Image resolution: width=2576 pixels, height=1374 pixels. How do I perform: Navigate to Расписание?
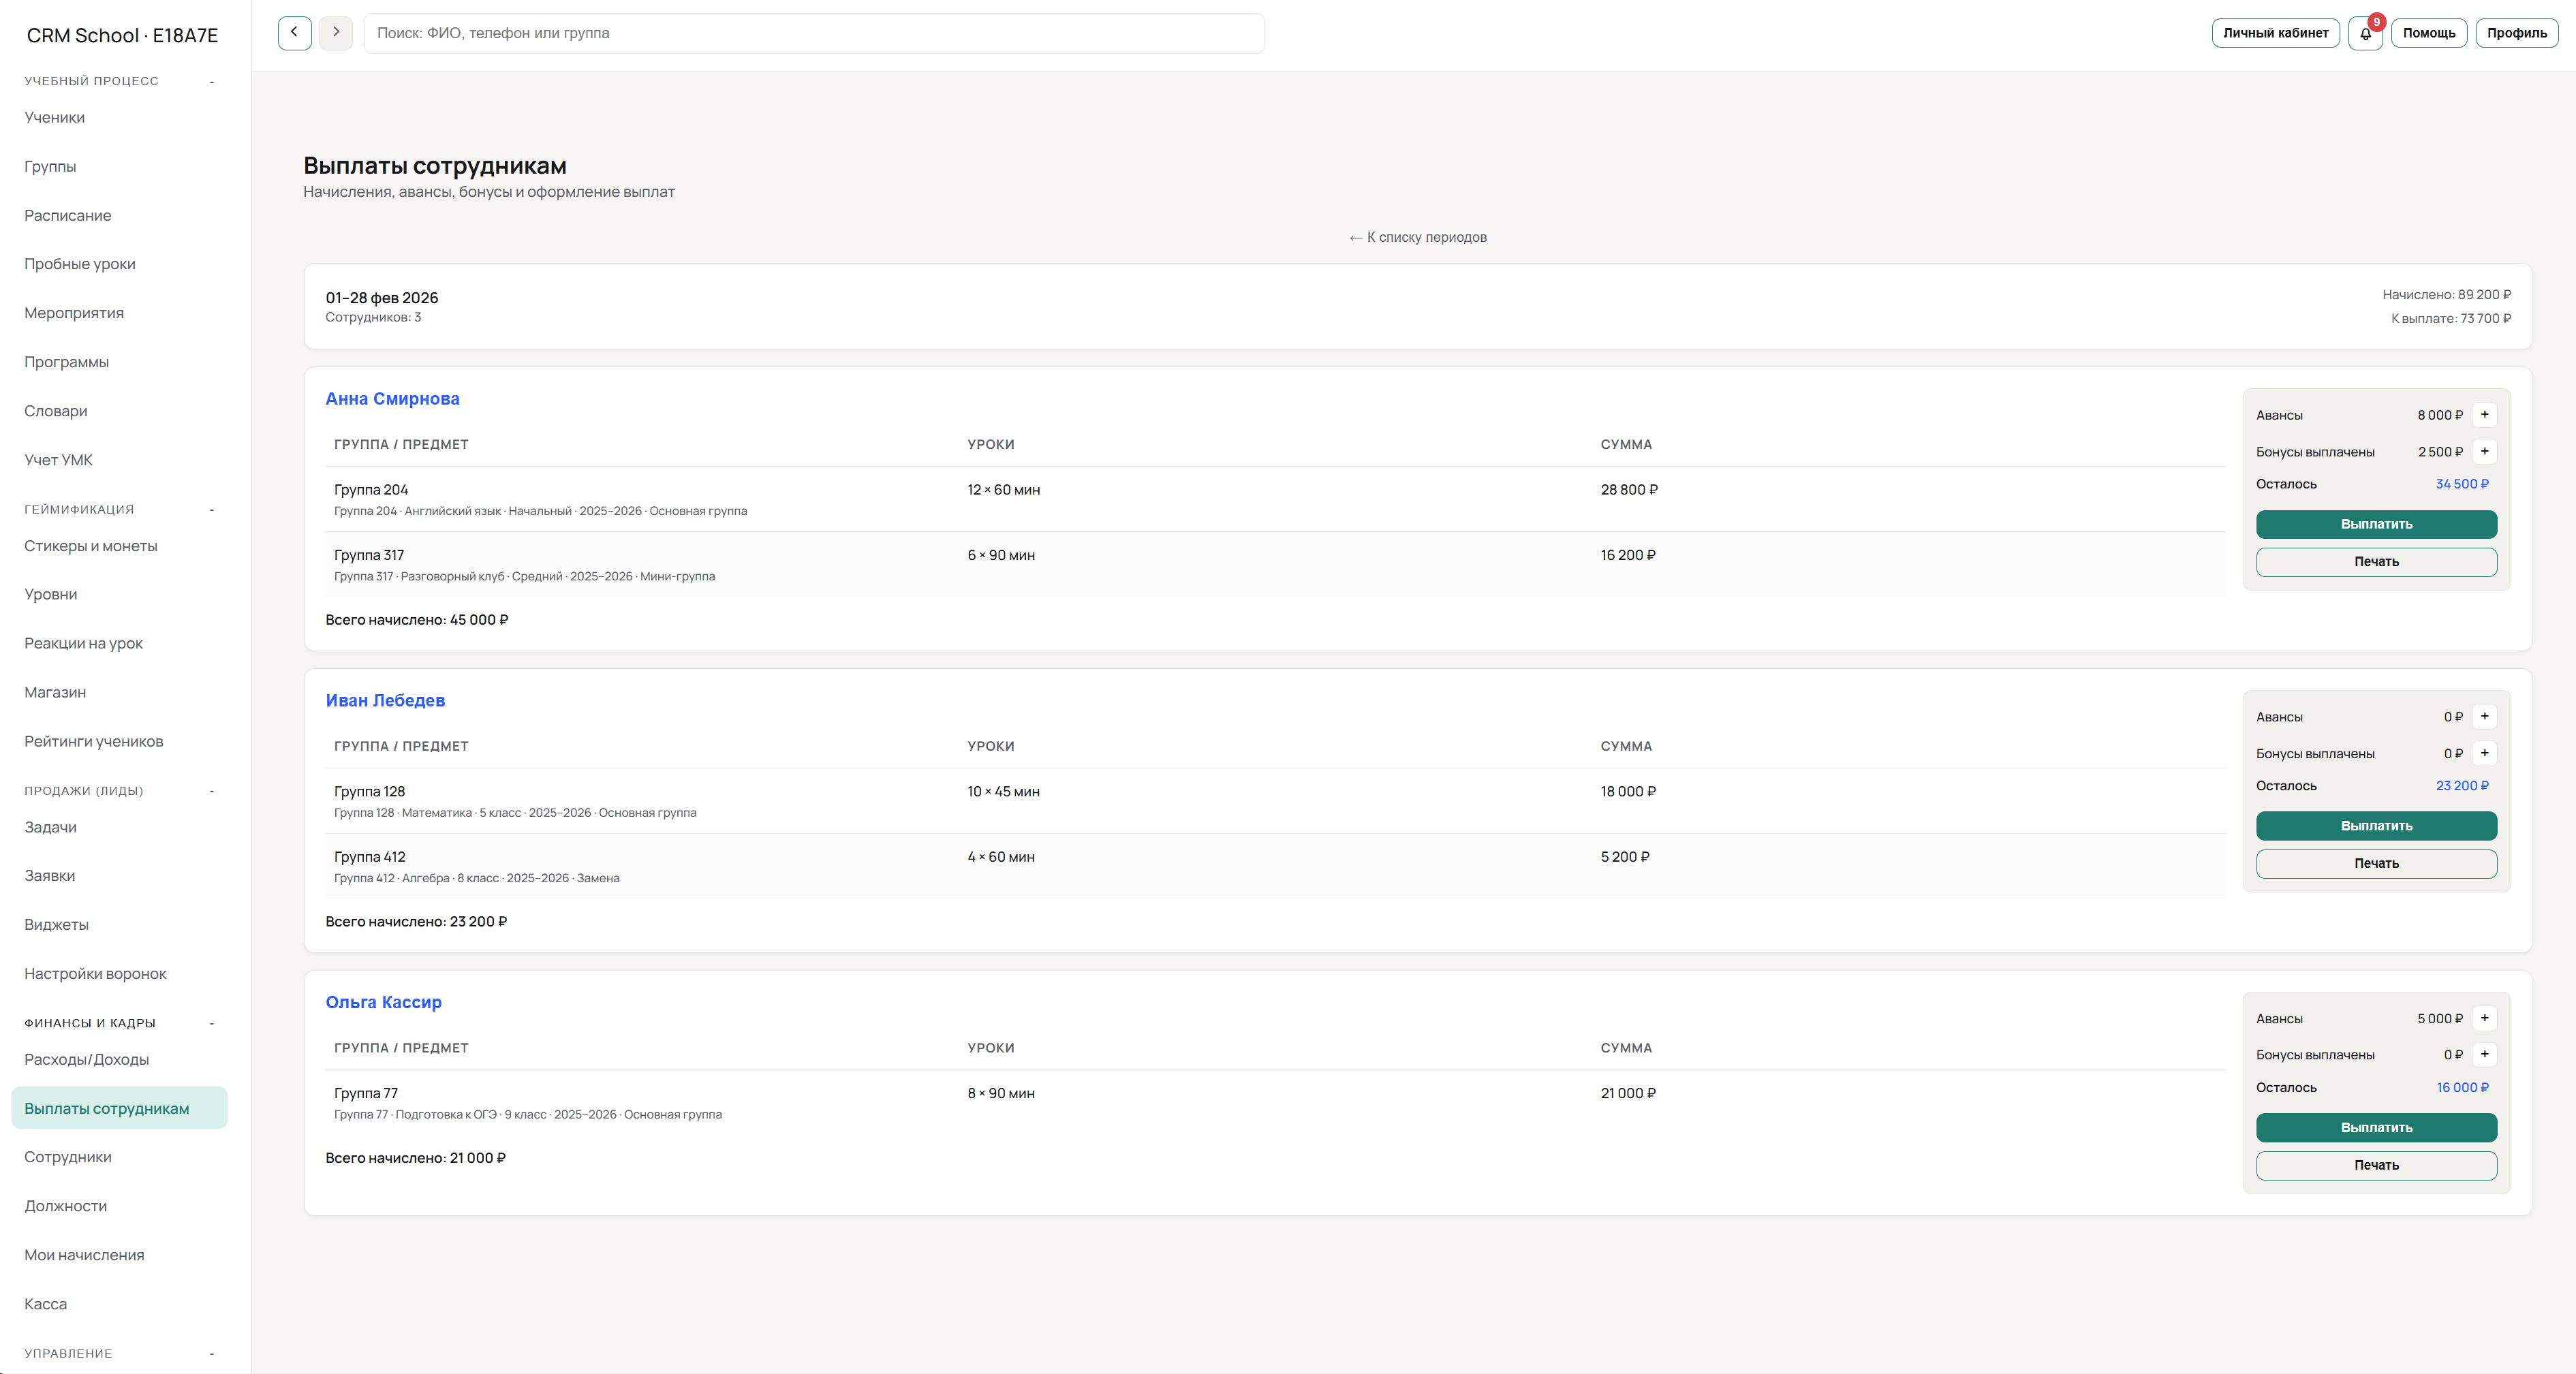pos(67,215)
